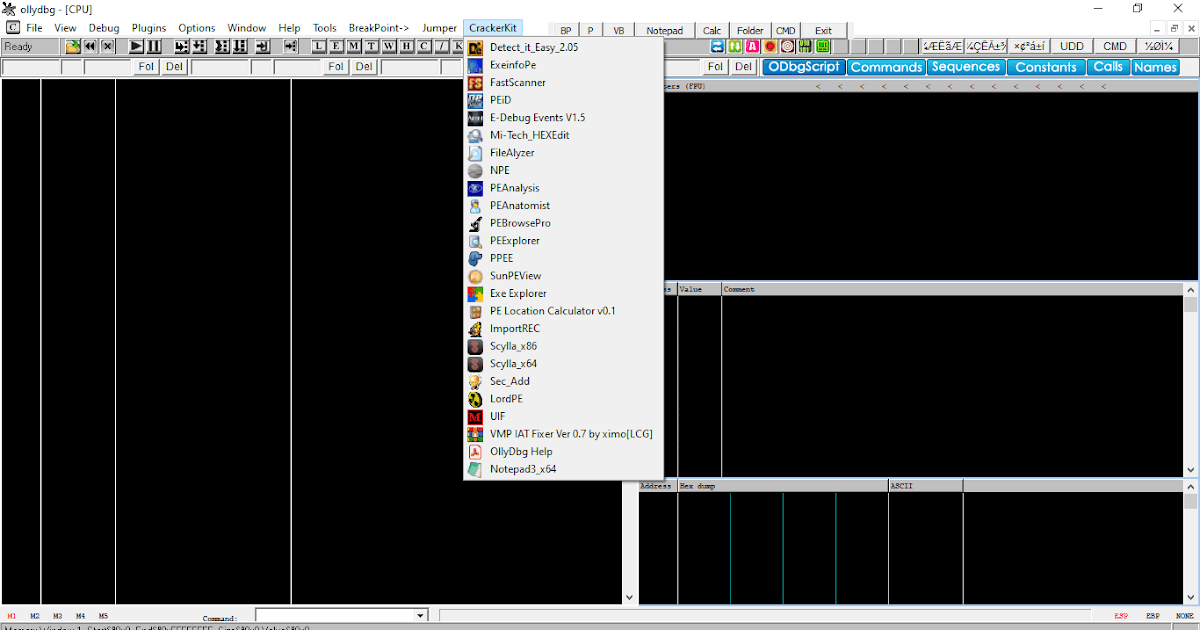Open PEAnalysis tool

pos(563,188)
